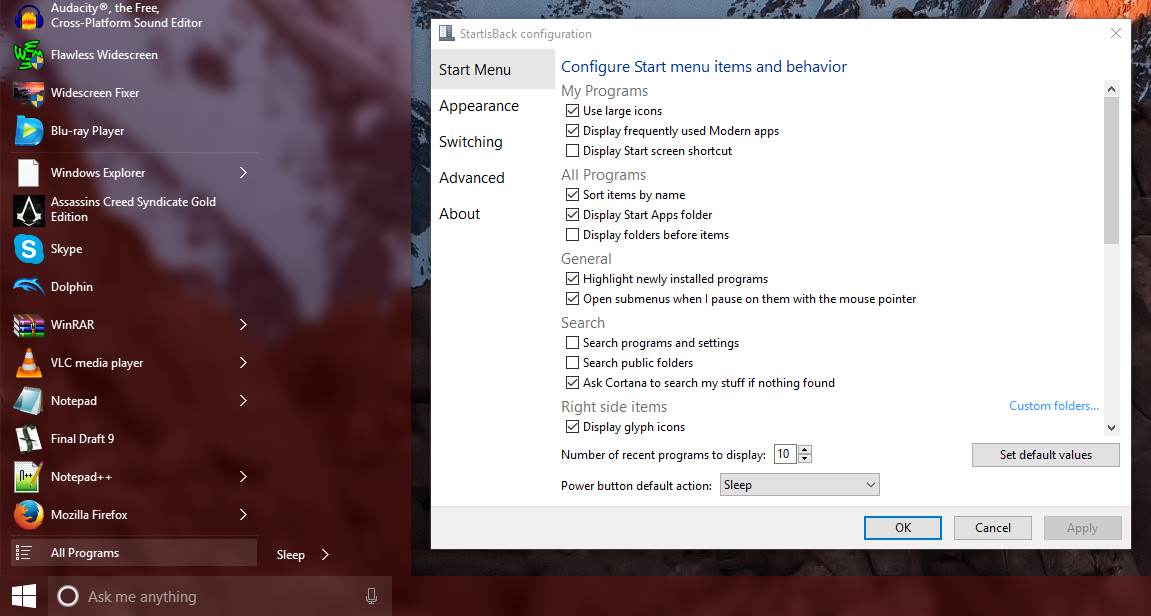Toggle Use large icons checkbox
1151x616 pixels.
tap(573, 111)
